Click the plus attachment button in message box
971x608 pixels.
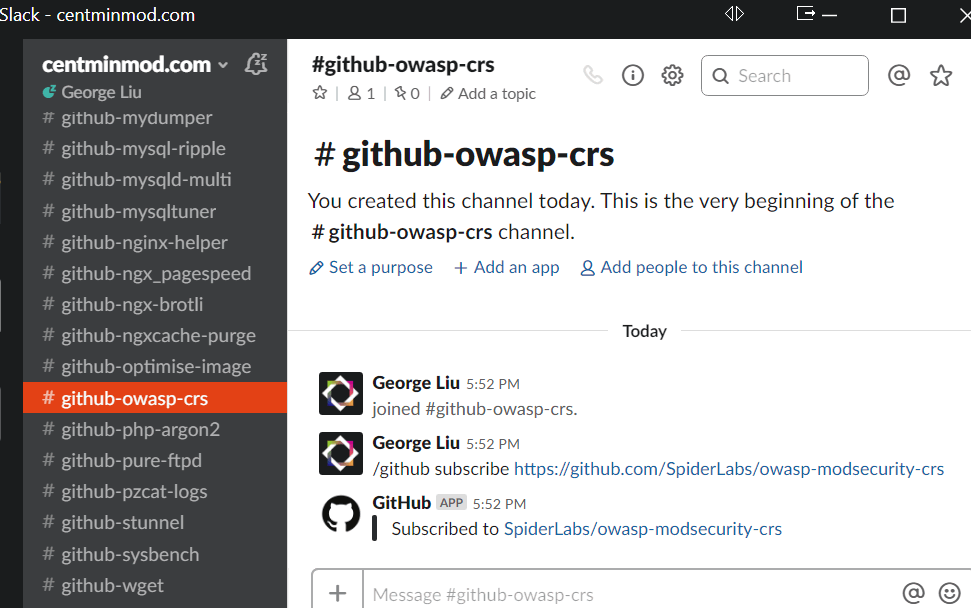point(337,593)
